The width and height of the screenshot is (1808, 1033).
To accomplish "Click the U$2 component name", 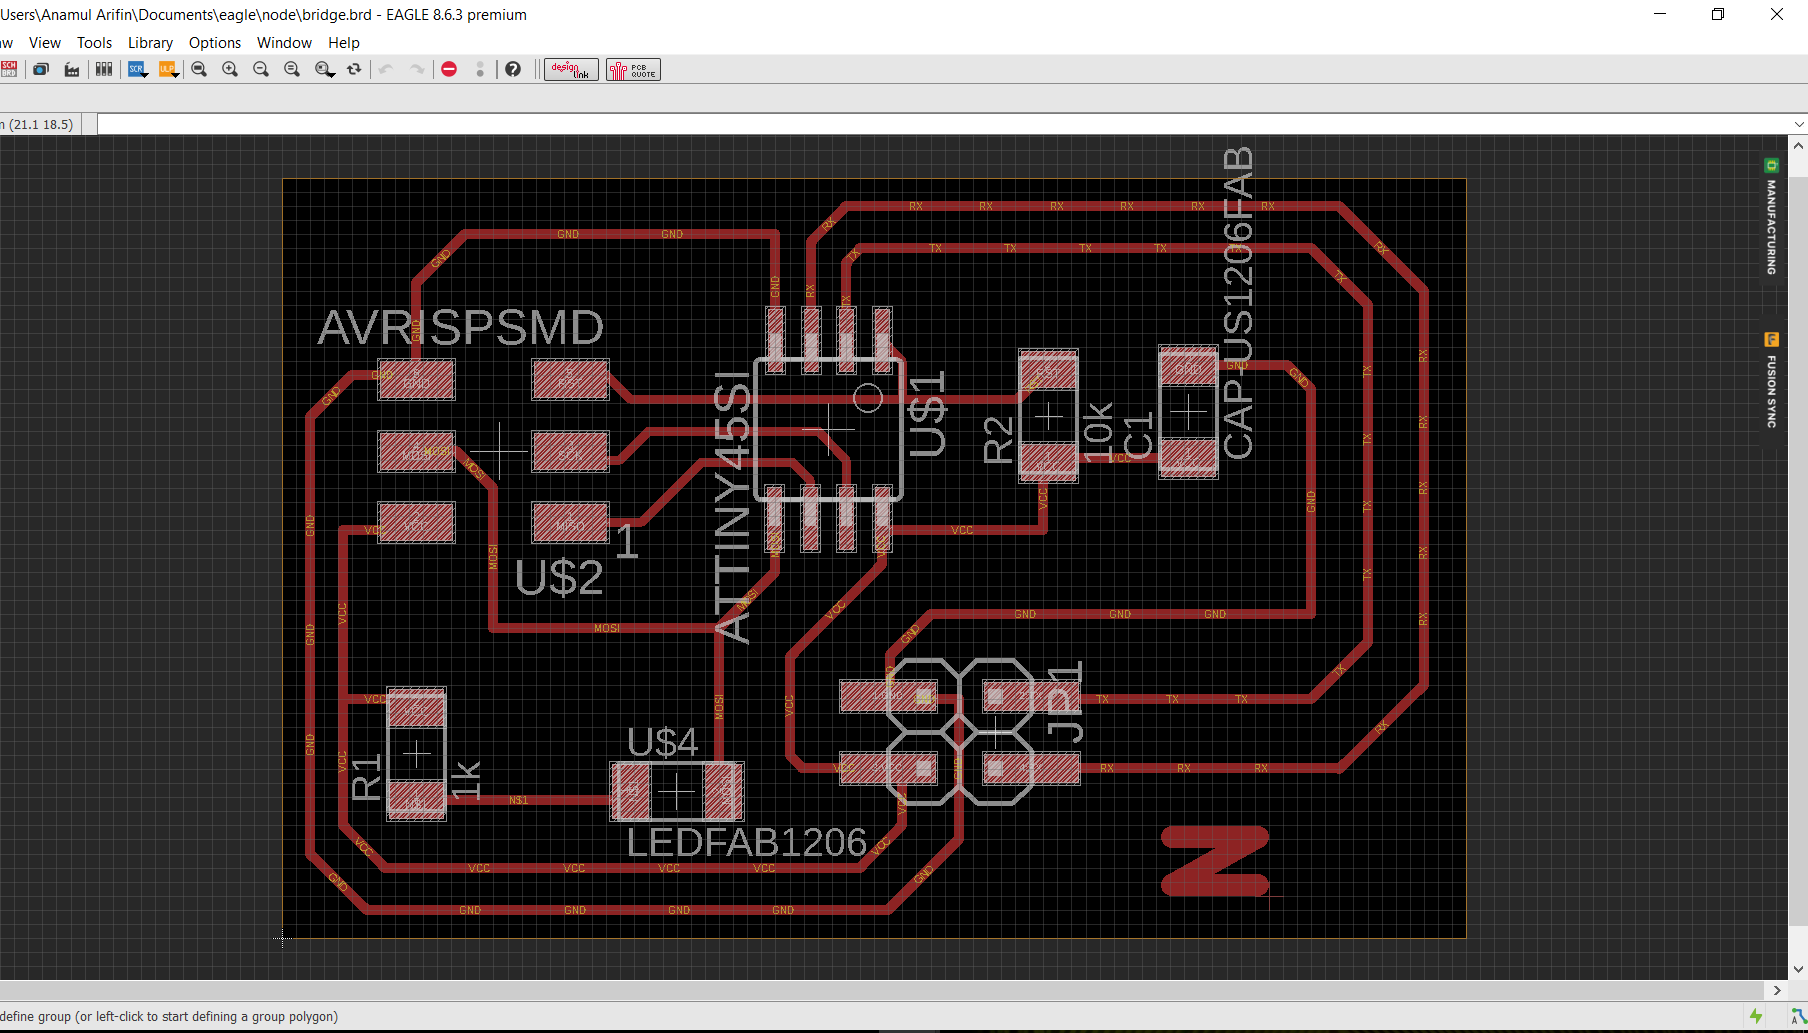I will (559, 578).
